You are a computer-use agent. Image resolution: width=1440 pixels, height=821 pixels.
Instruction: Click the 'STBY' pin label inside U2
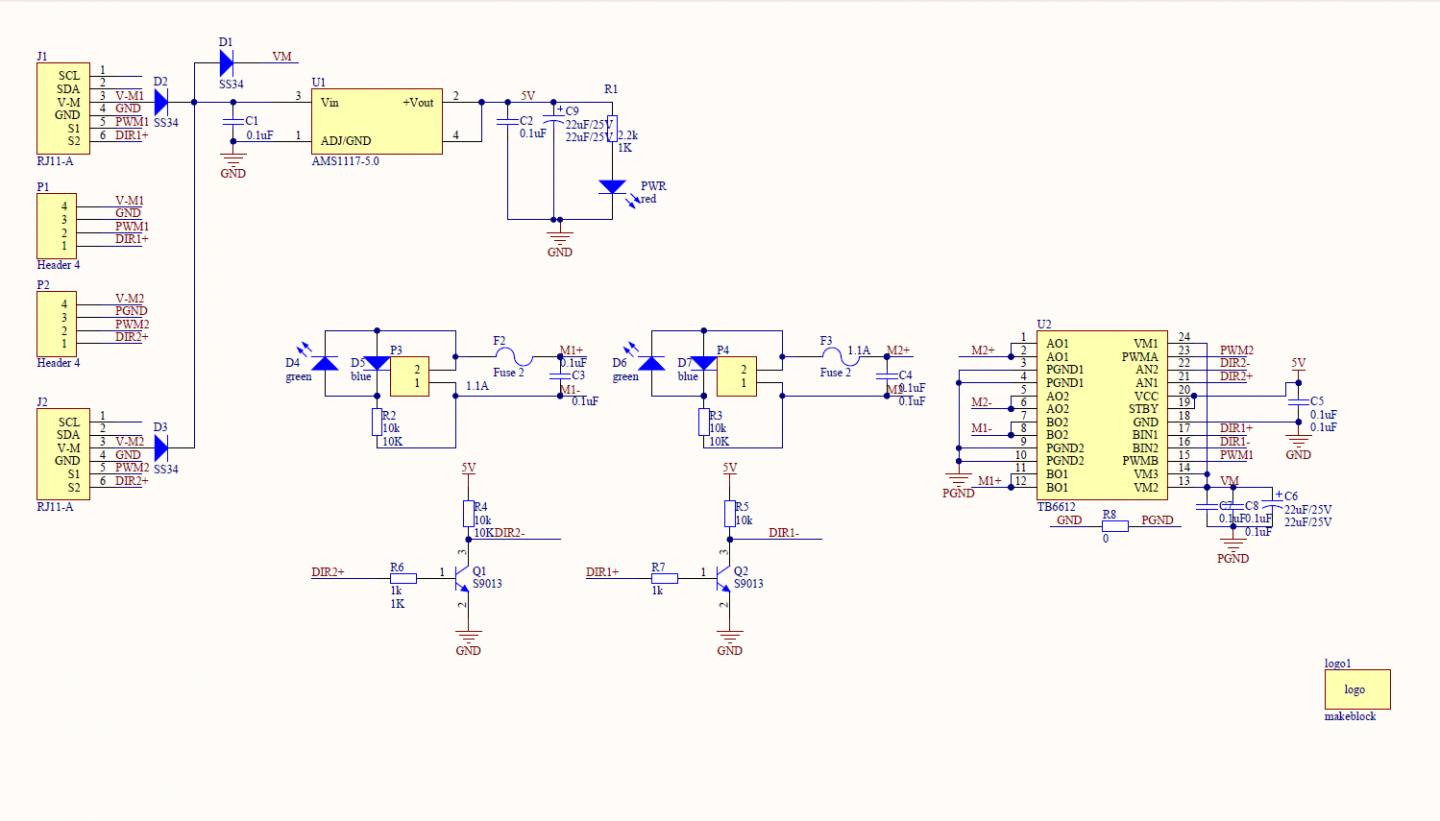coord(1143,409)
